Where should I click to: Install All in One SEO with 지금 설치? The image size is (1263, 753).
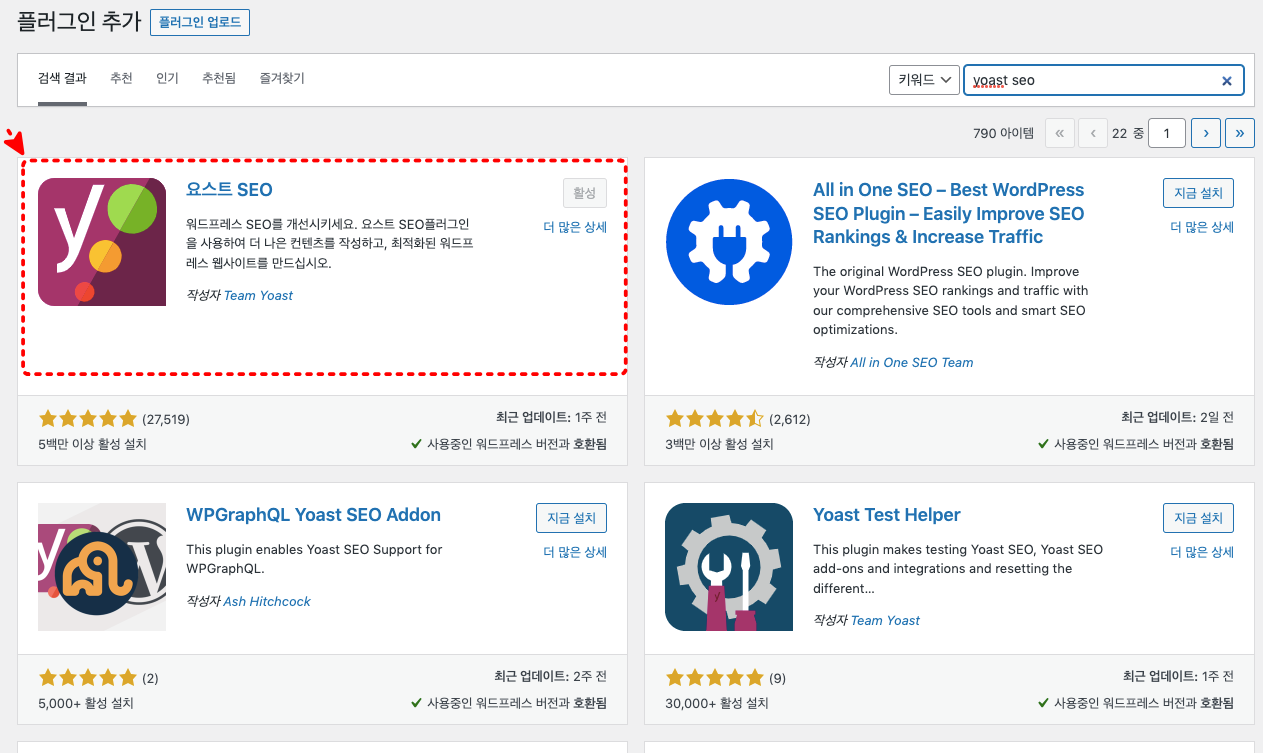pos(1198,193)
